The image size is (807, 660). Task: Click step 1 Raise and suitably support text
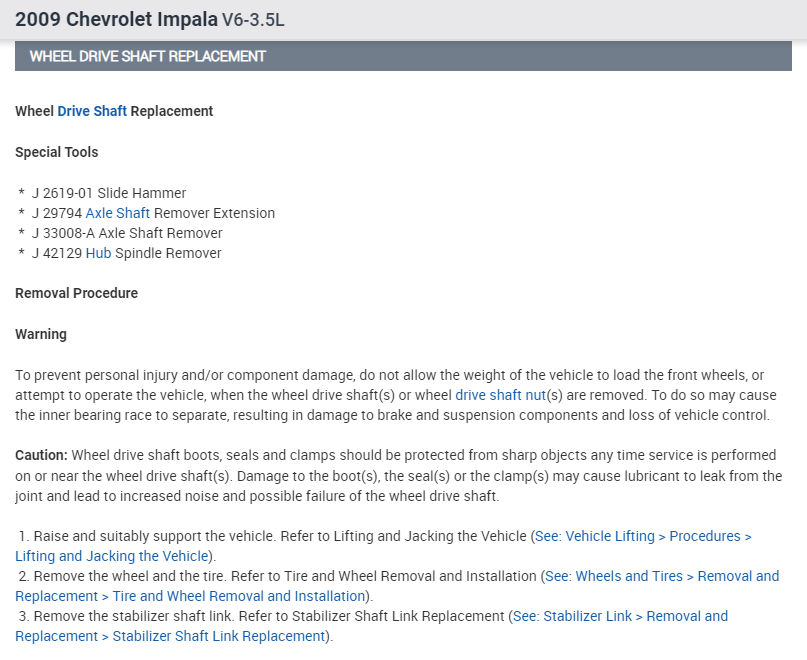[140, 536]
